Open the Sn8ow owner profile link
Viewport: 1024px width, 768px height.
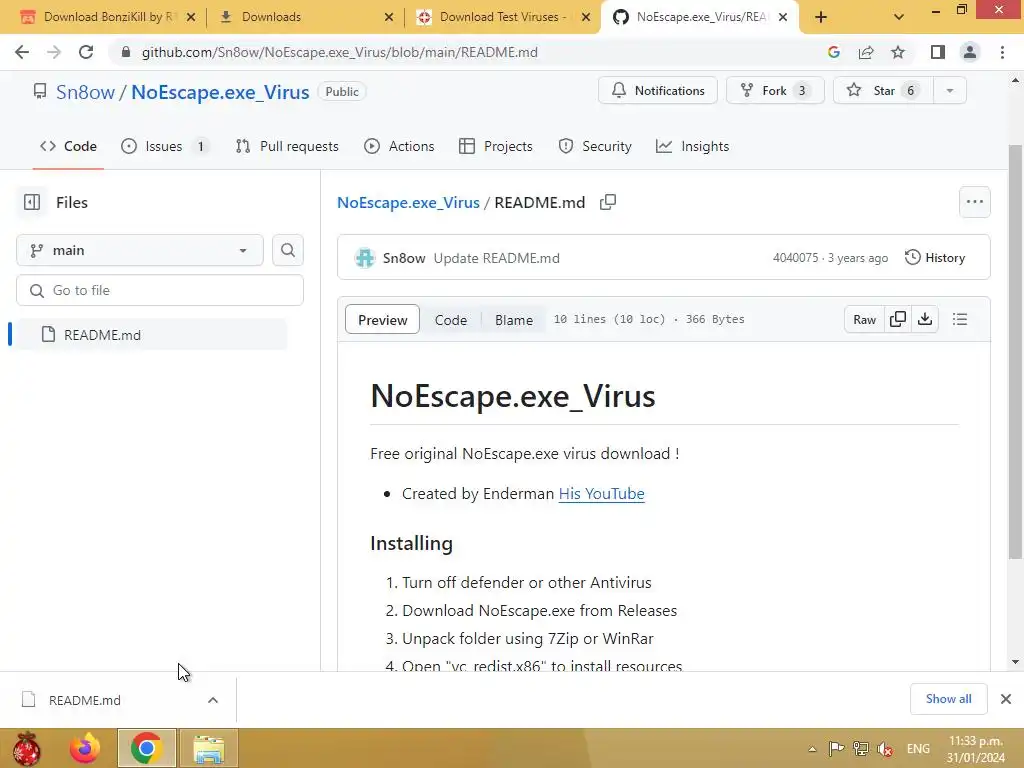[86, 92]
